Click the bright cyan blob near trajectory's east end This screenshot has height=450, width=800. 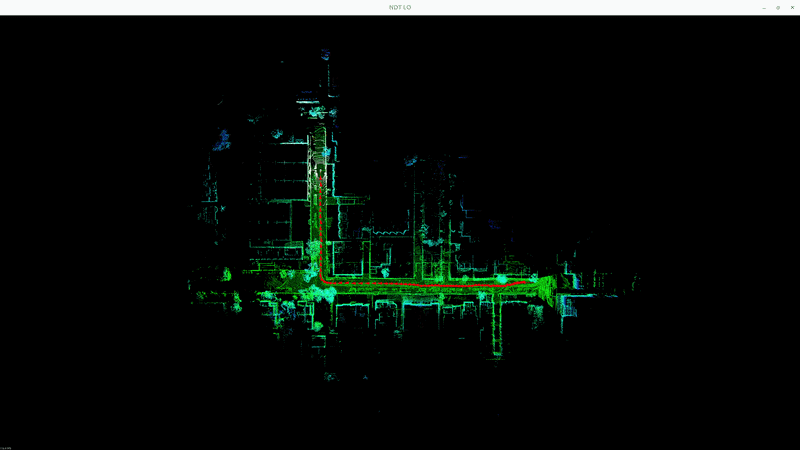[x=502, y=280]
